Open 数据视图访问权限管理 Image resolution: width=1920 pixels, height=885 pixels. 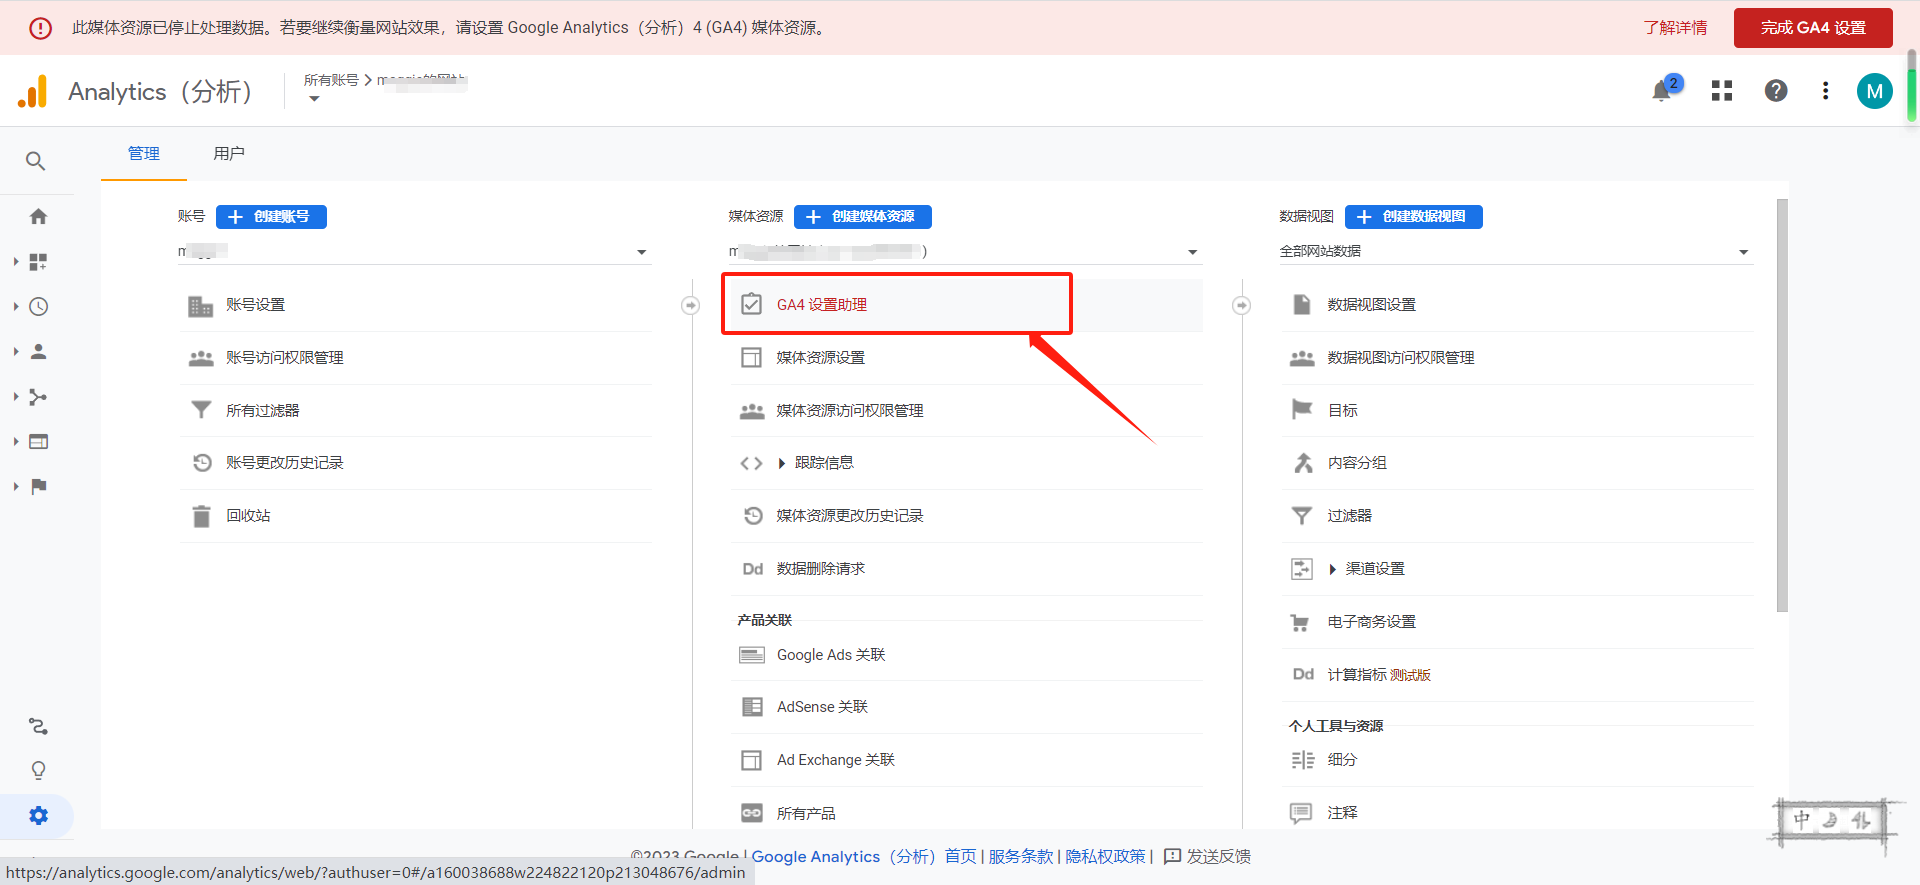[1518, 358]
